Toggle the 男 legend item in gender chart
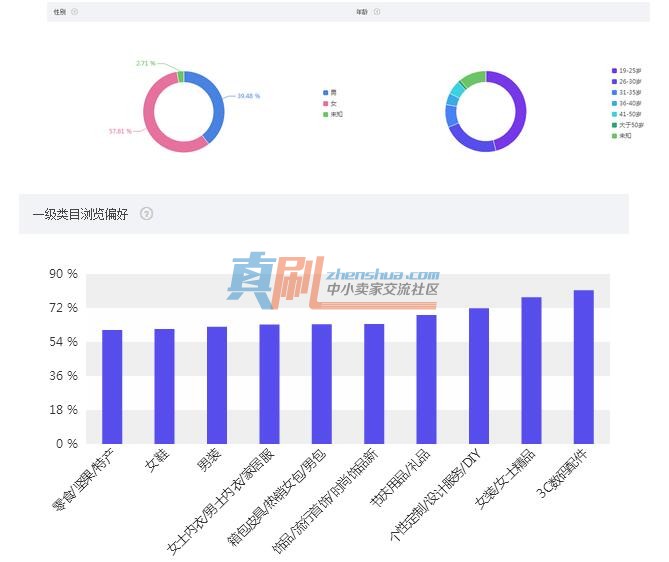Image resolution: width=669 pixels, height=562 pixels. click(x=329, y=93)
